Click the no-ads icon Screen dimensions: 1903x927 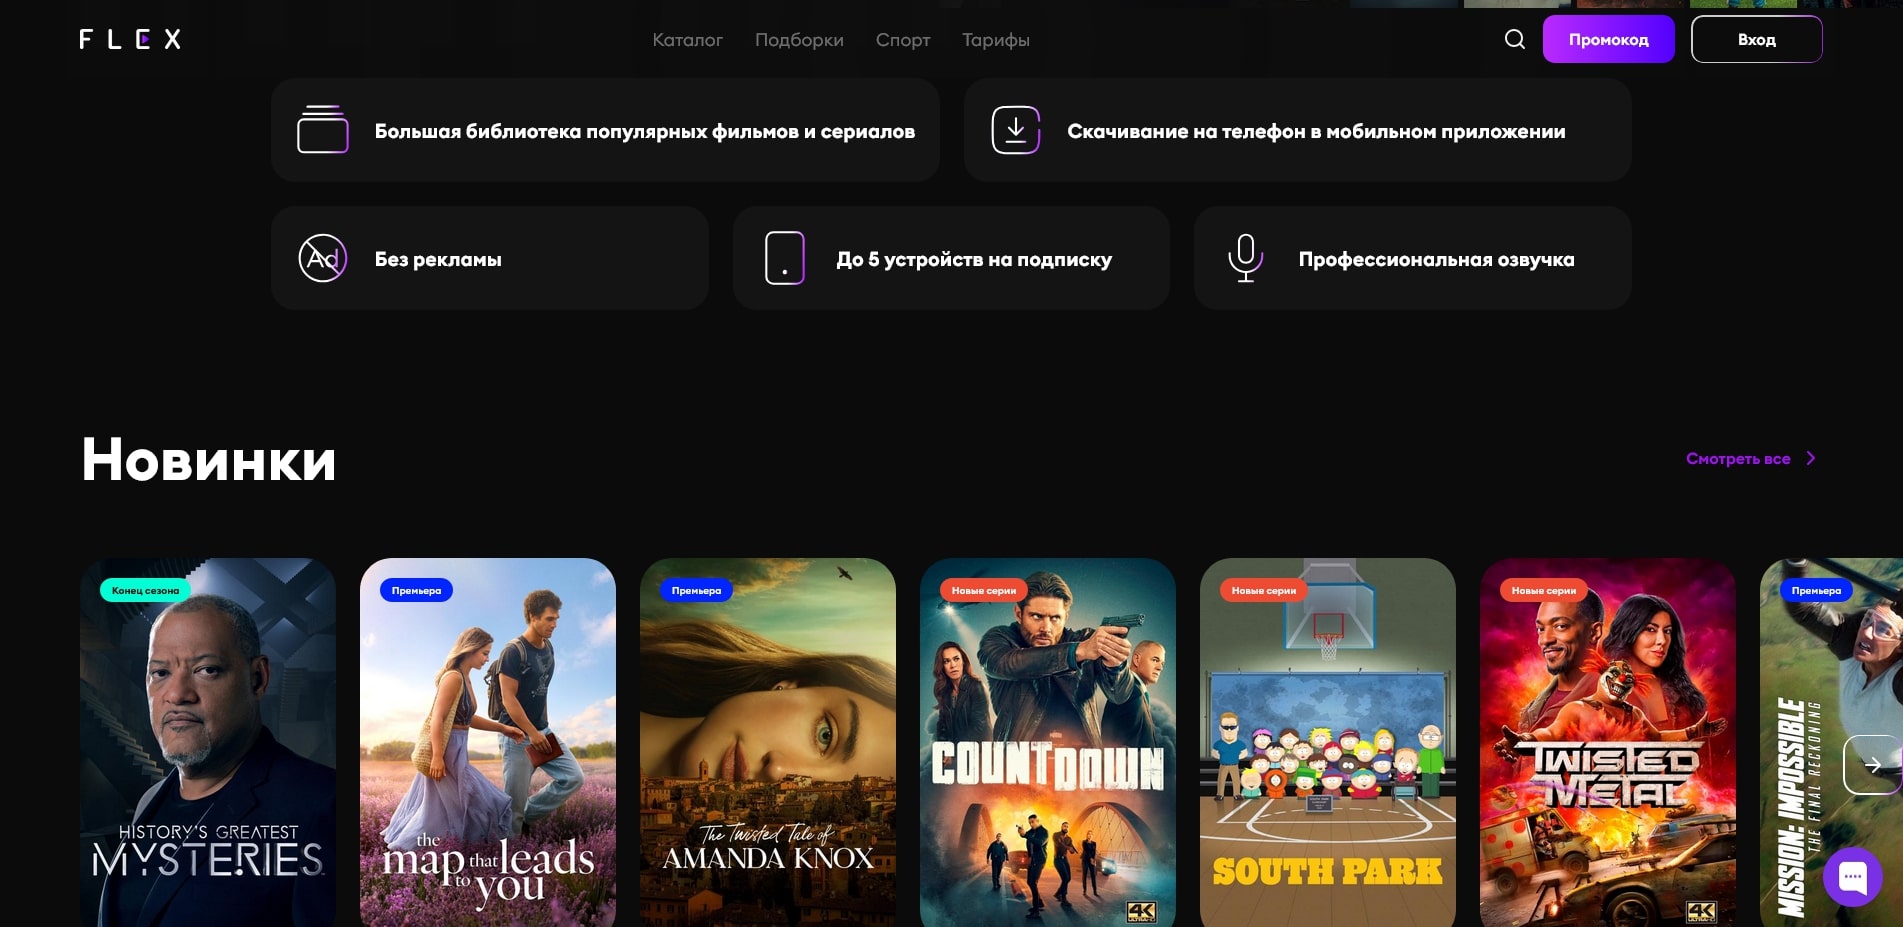pyautogui.click(x=322, y=258)
